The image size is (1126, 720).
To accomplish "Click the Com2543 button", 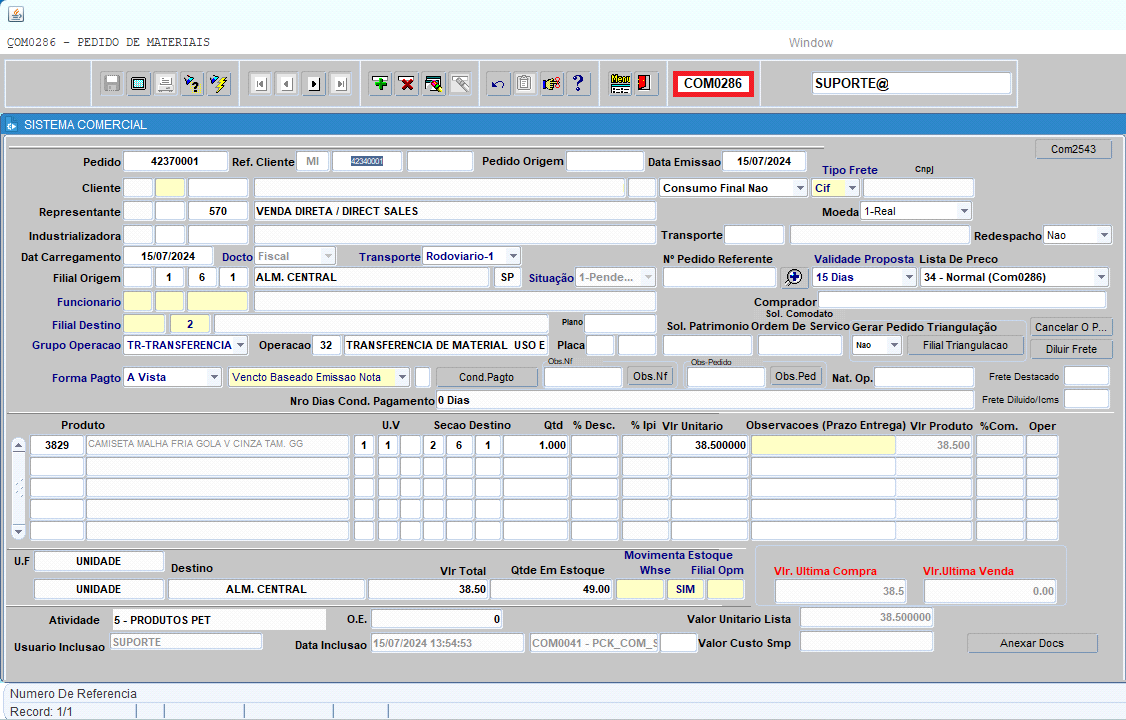I will pos(1074,149).
